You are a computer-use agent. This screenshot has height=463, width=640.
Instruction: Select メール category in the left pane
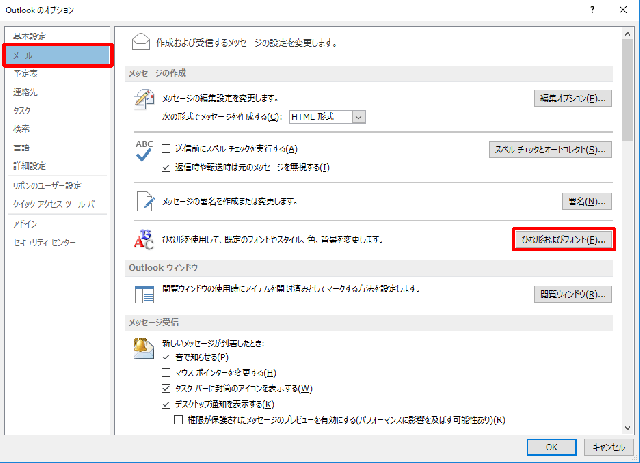click(58, 56)
